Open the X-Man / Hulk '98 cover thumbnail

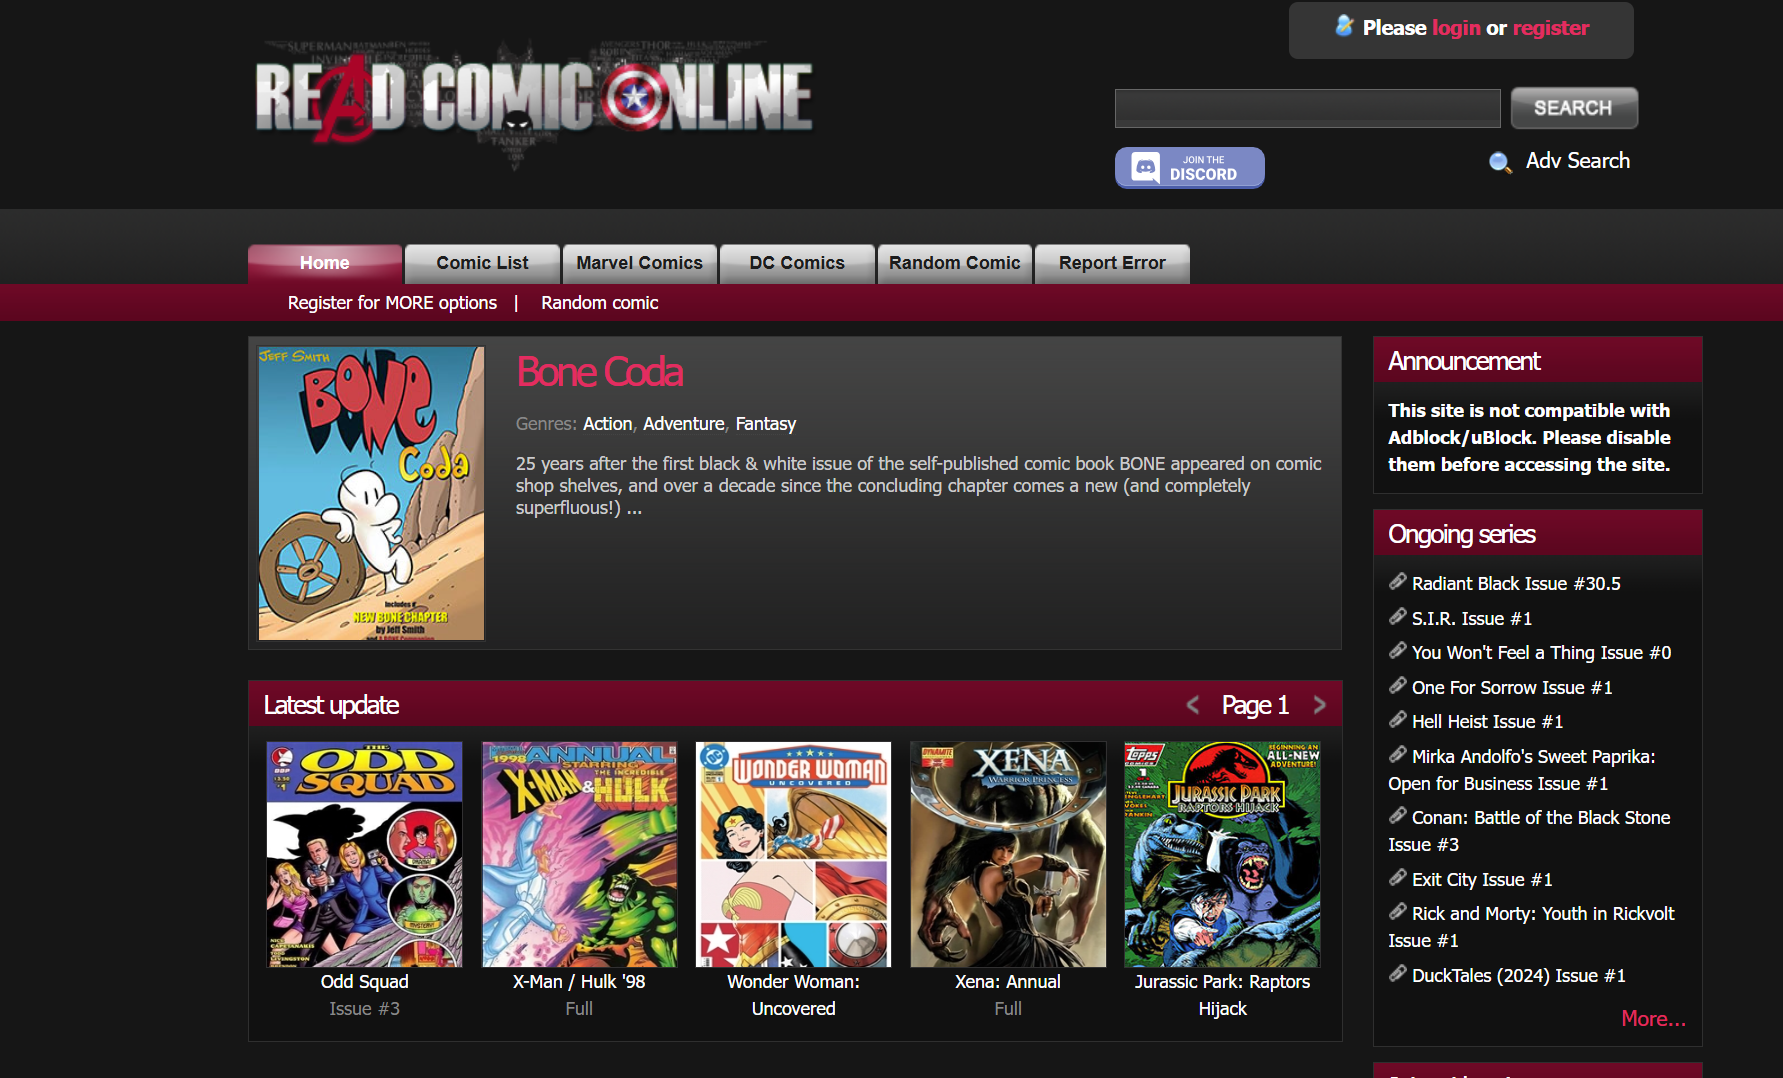click(x=580, y=855)
